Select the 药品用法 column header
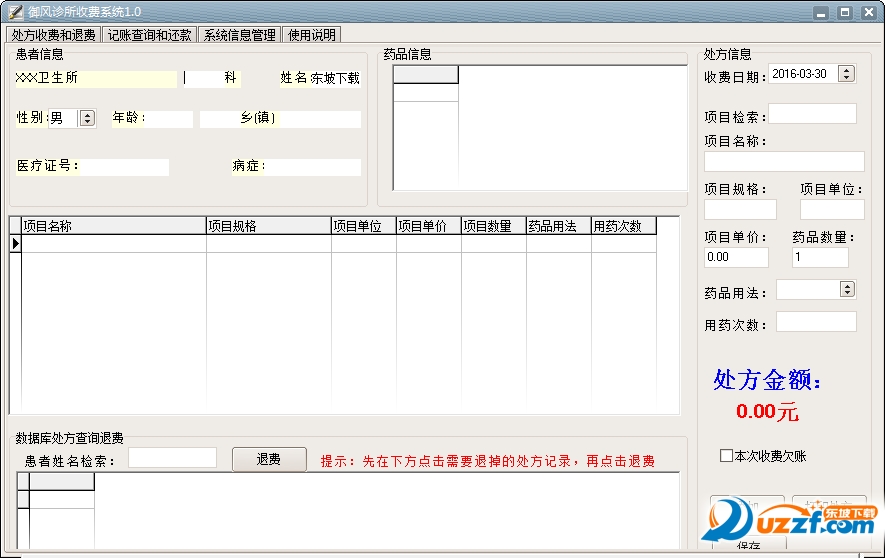This screenshot has width=885, height=558. (x=558, y=226)
